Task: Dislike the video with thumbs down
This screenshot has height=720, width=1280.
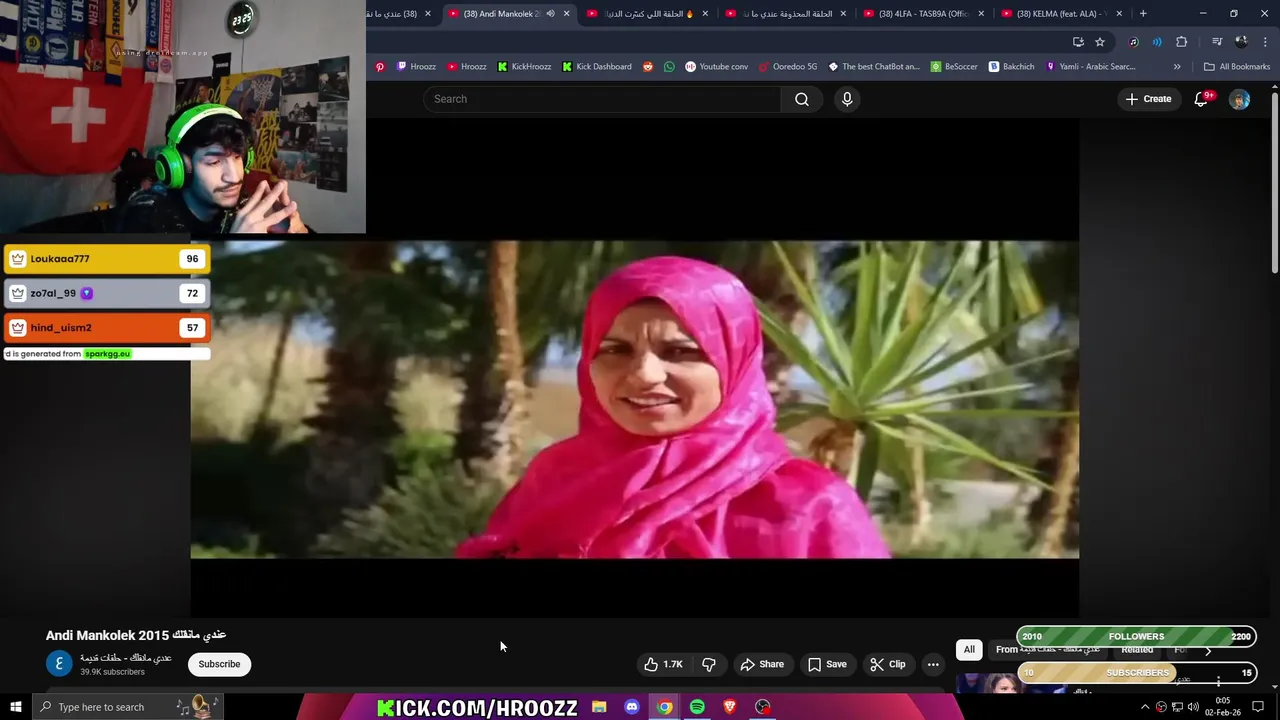Action: (709, 664)
